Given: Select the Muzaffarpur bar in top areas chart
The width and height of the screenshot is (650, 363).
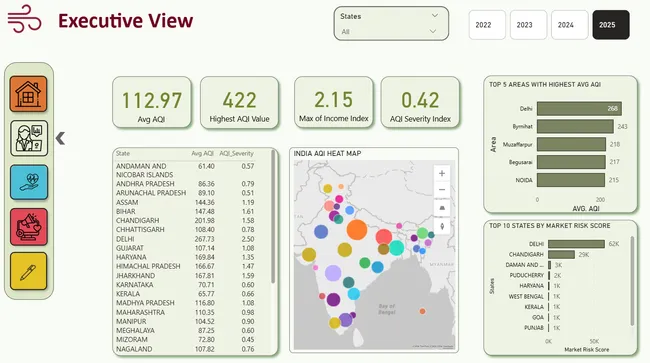Looking at the screenshot, I should pyautogui.click(x=571, y=144).
